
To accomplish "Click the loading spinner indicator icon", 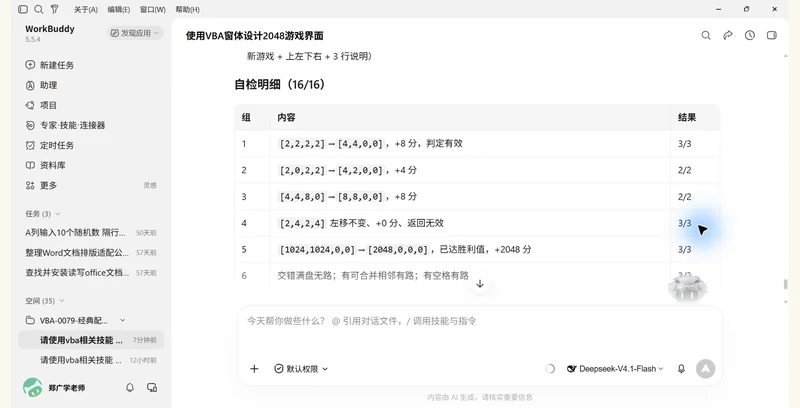I will click(550, 369).
